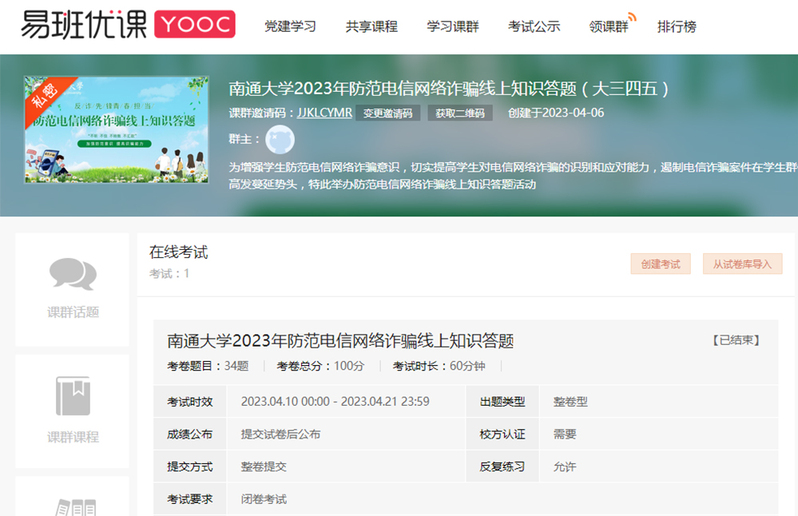This screenshot has width=798, height=516.
Task: Click invitation code link JJKLCYMR
Action: 325,113
